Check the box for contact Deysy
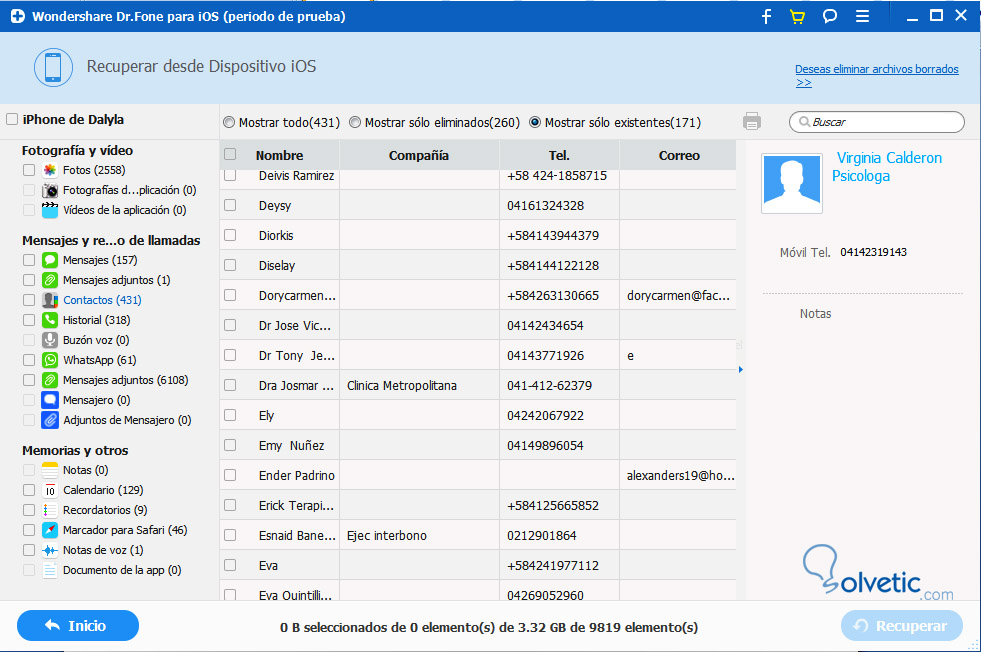 [230, 205]
